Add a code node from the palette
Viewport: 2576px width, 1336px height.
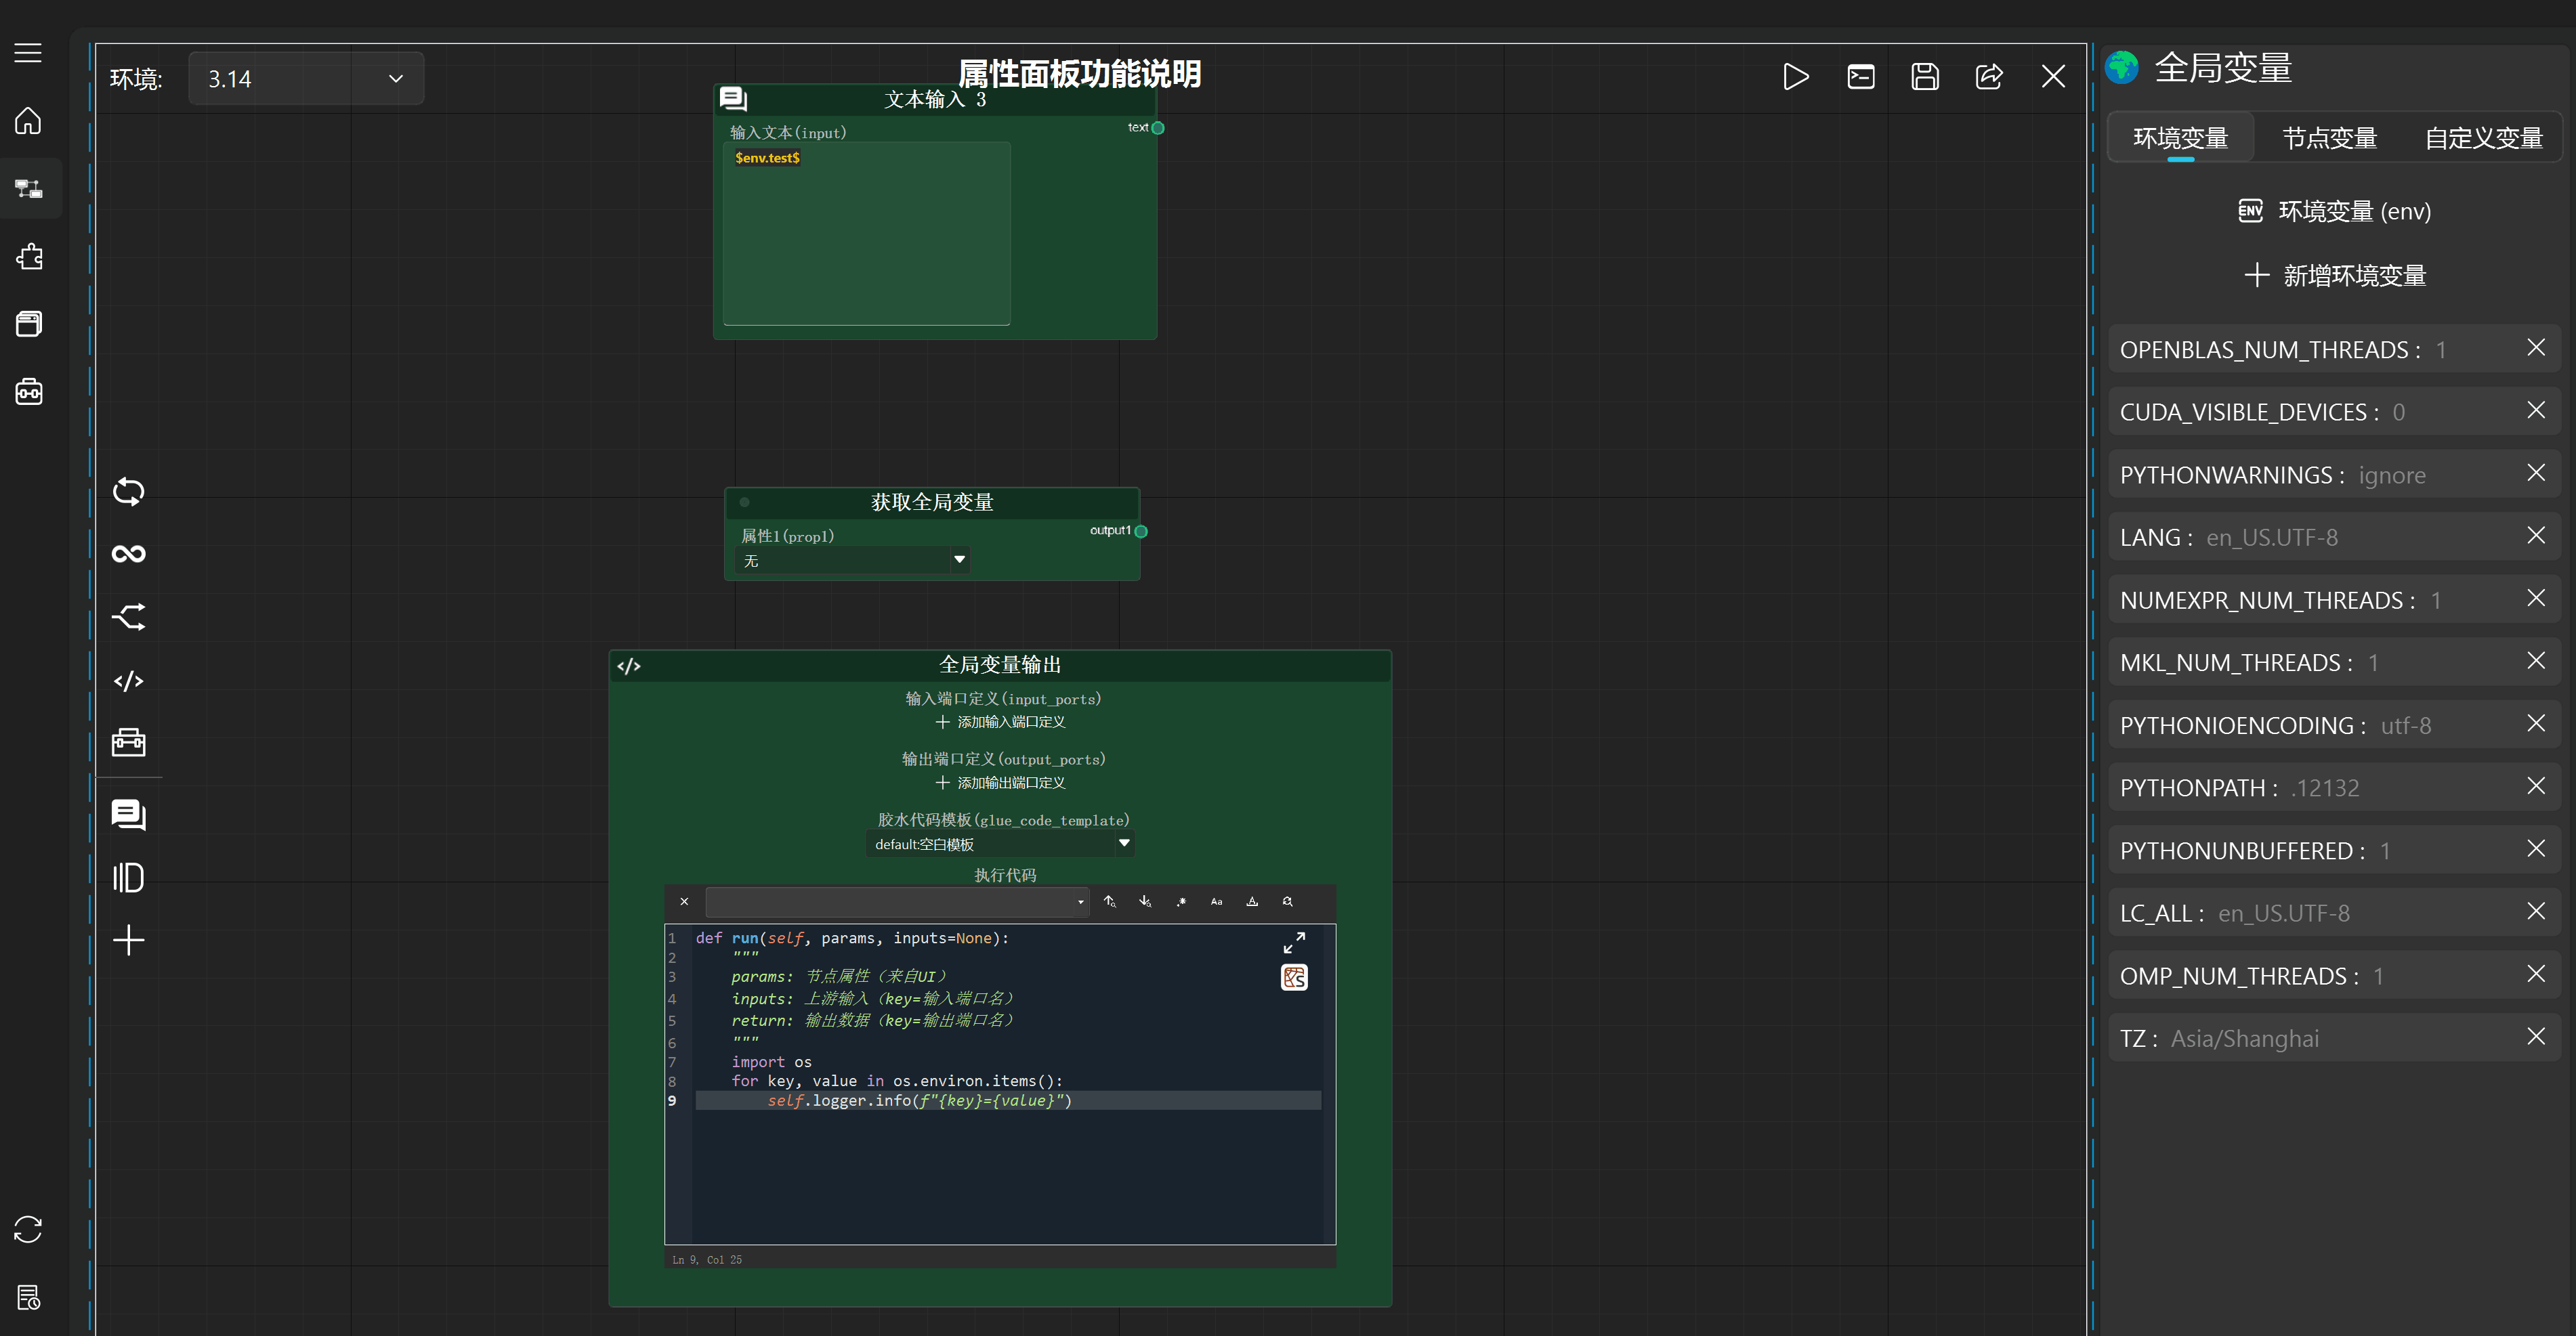coord(128,681)
